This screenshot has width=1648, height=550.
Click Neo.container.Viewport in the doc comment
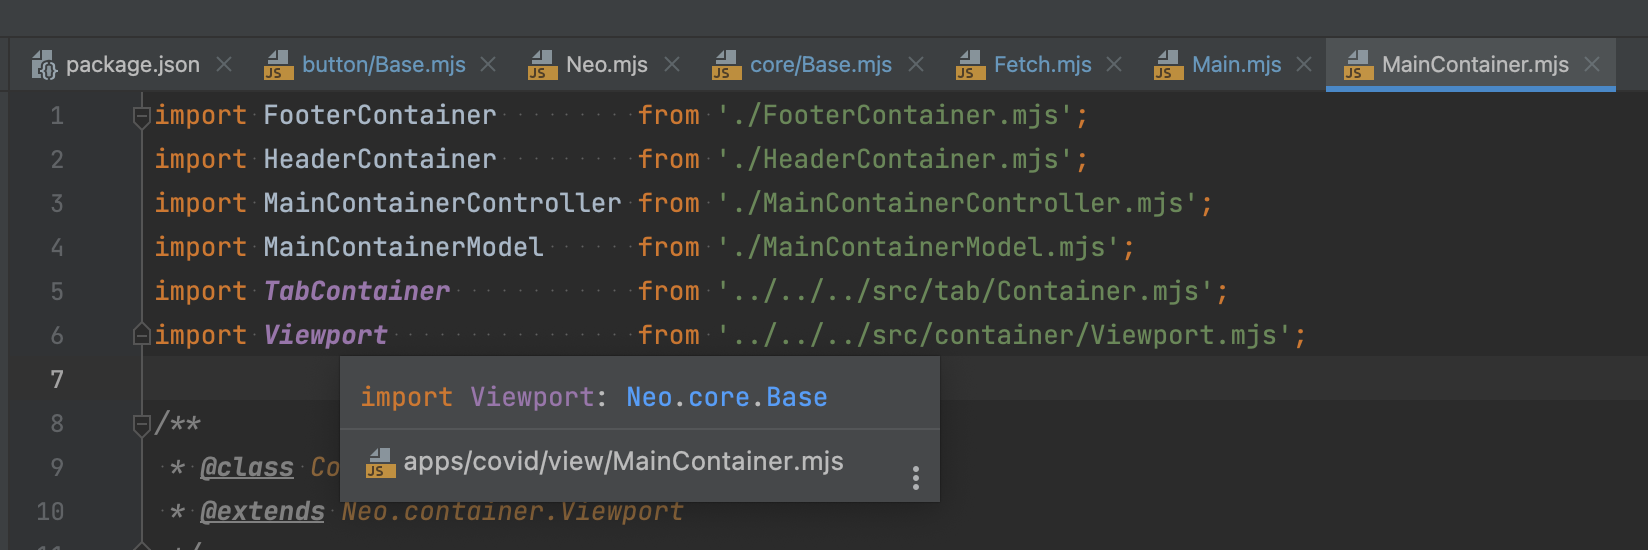click(x=513, y=511)
